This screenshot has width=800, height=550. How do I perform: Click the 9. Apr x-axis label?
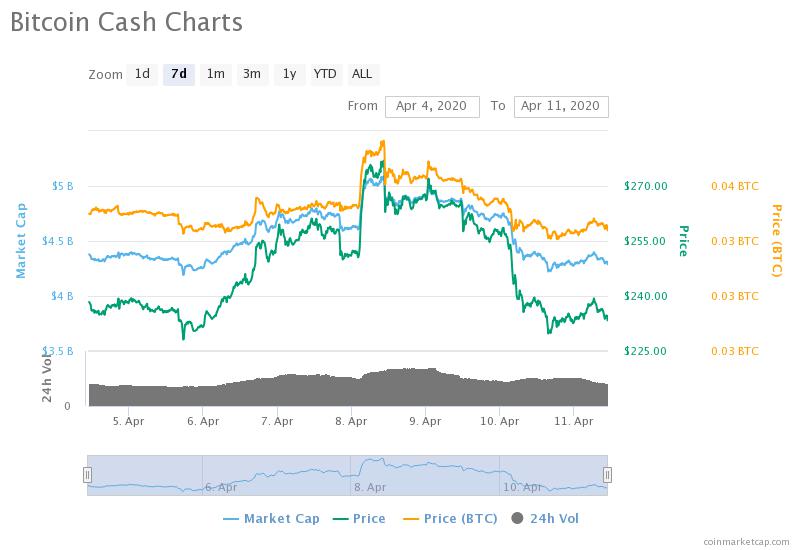426,422
